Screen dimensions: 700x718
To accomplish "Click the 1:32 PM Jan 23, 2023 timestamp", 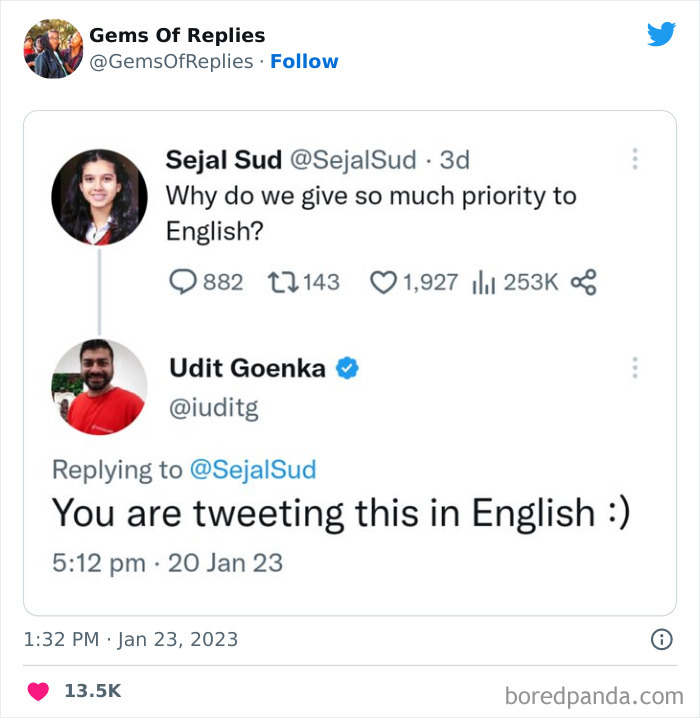I will coord(130,639).
